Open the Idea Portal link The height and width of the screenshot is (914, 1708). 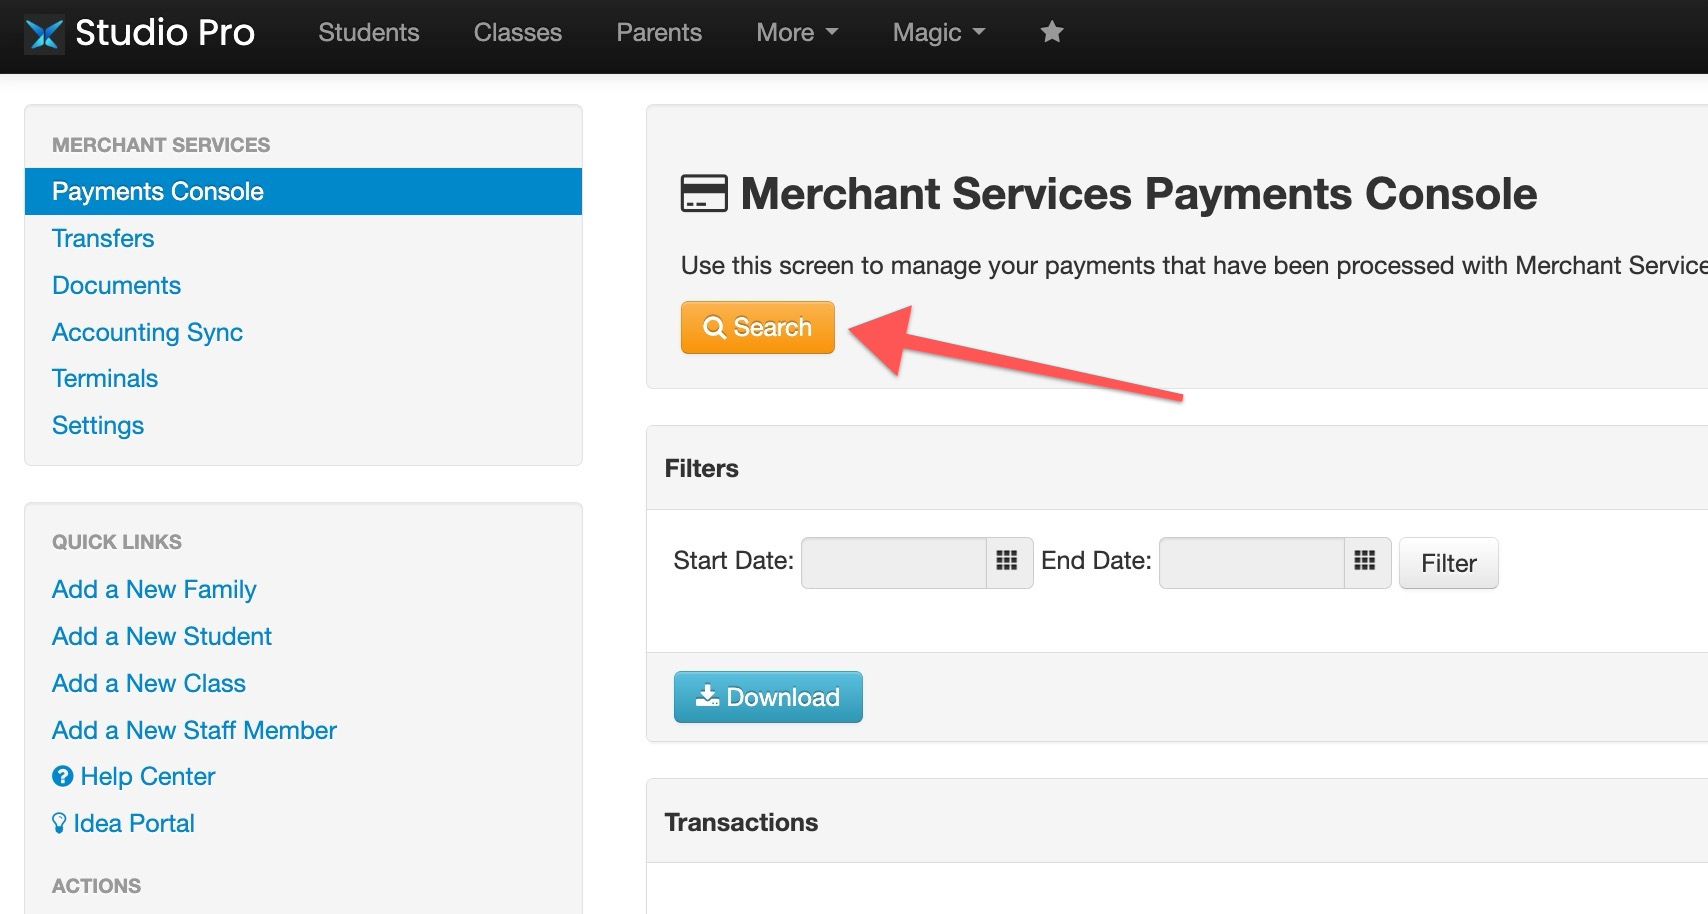coord(134,823)
